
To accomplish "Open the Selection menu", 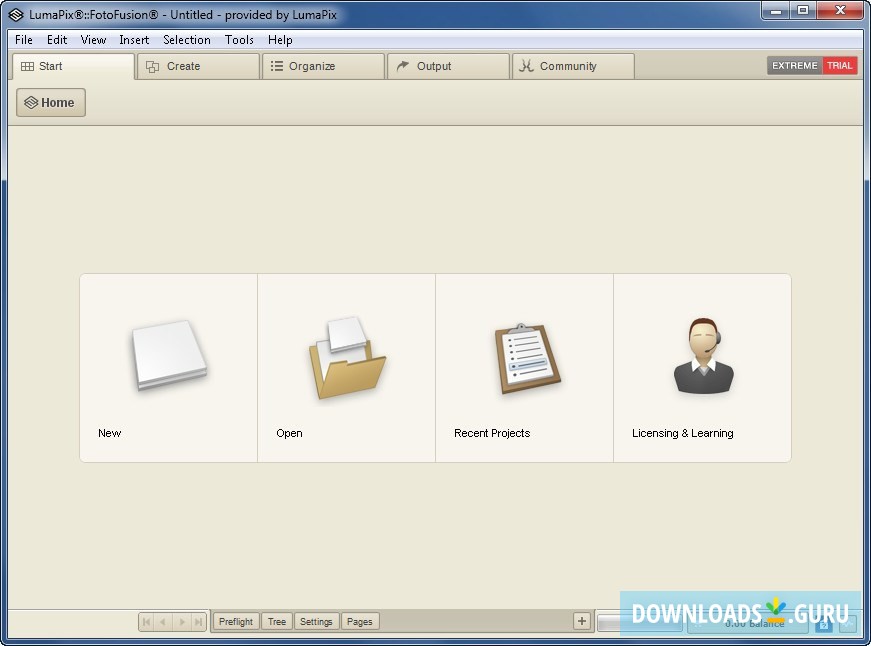I will [x=187, y=40].
